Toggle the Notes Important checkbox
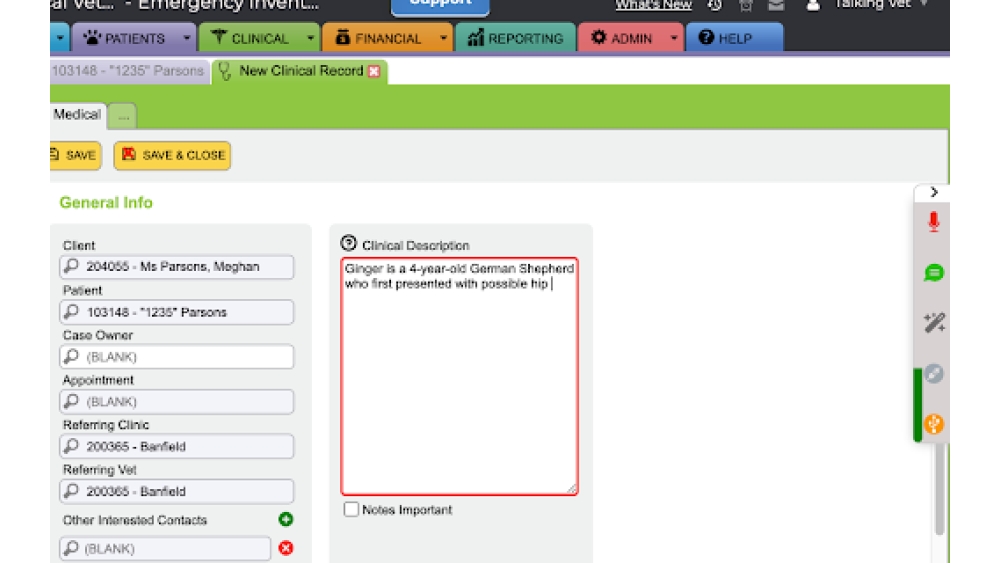This screenshot has width=1000, height=563. 351,509
